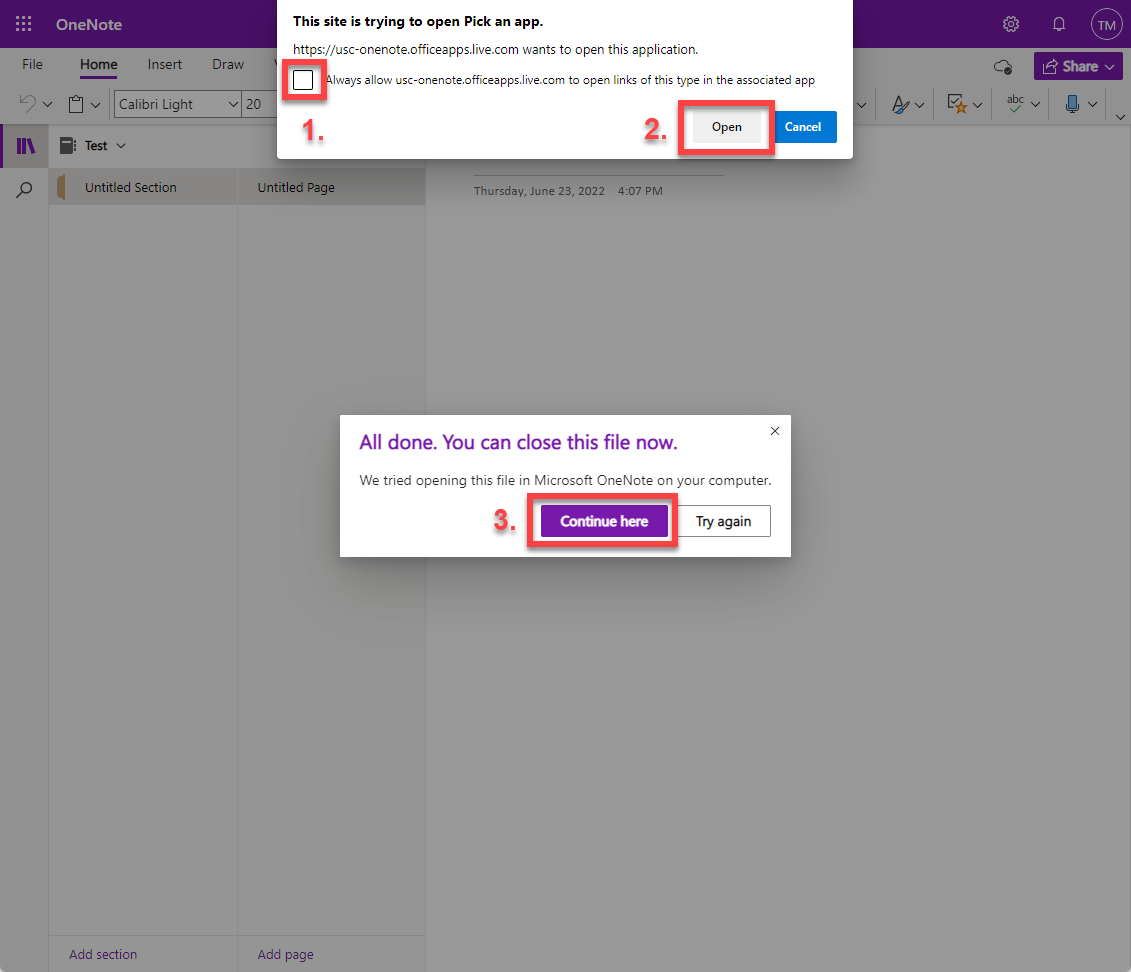Click the Continue here button
Screen dimensions: 1131x972
coord(604,521)
